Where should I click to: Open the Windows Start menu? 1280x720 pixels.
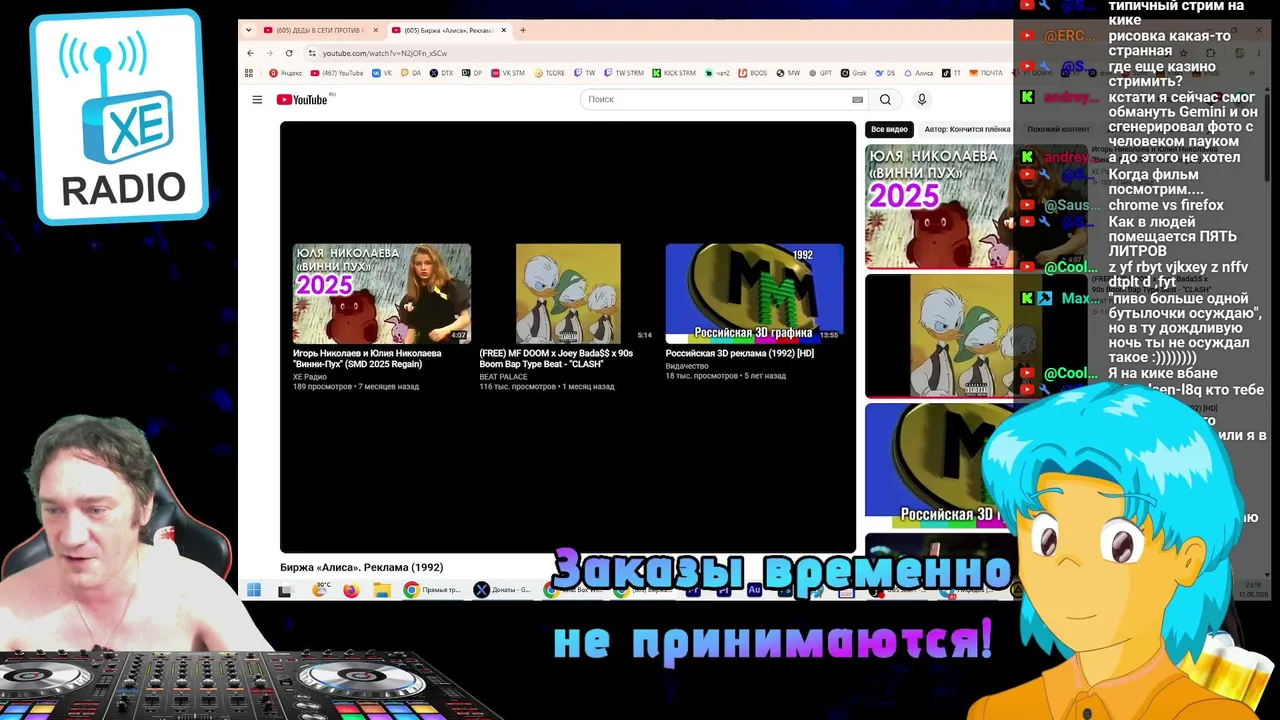point(254,590)
